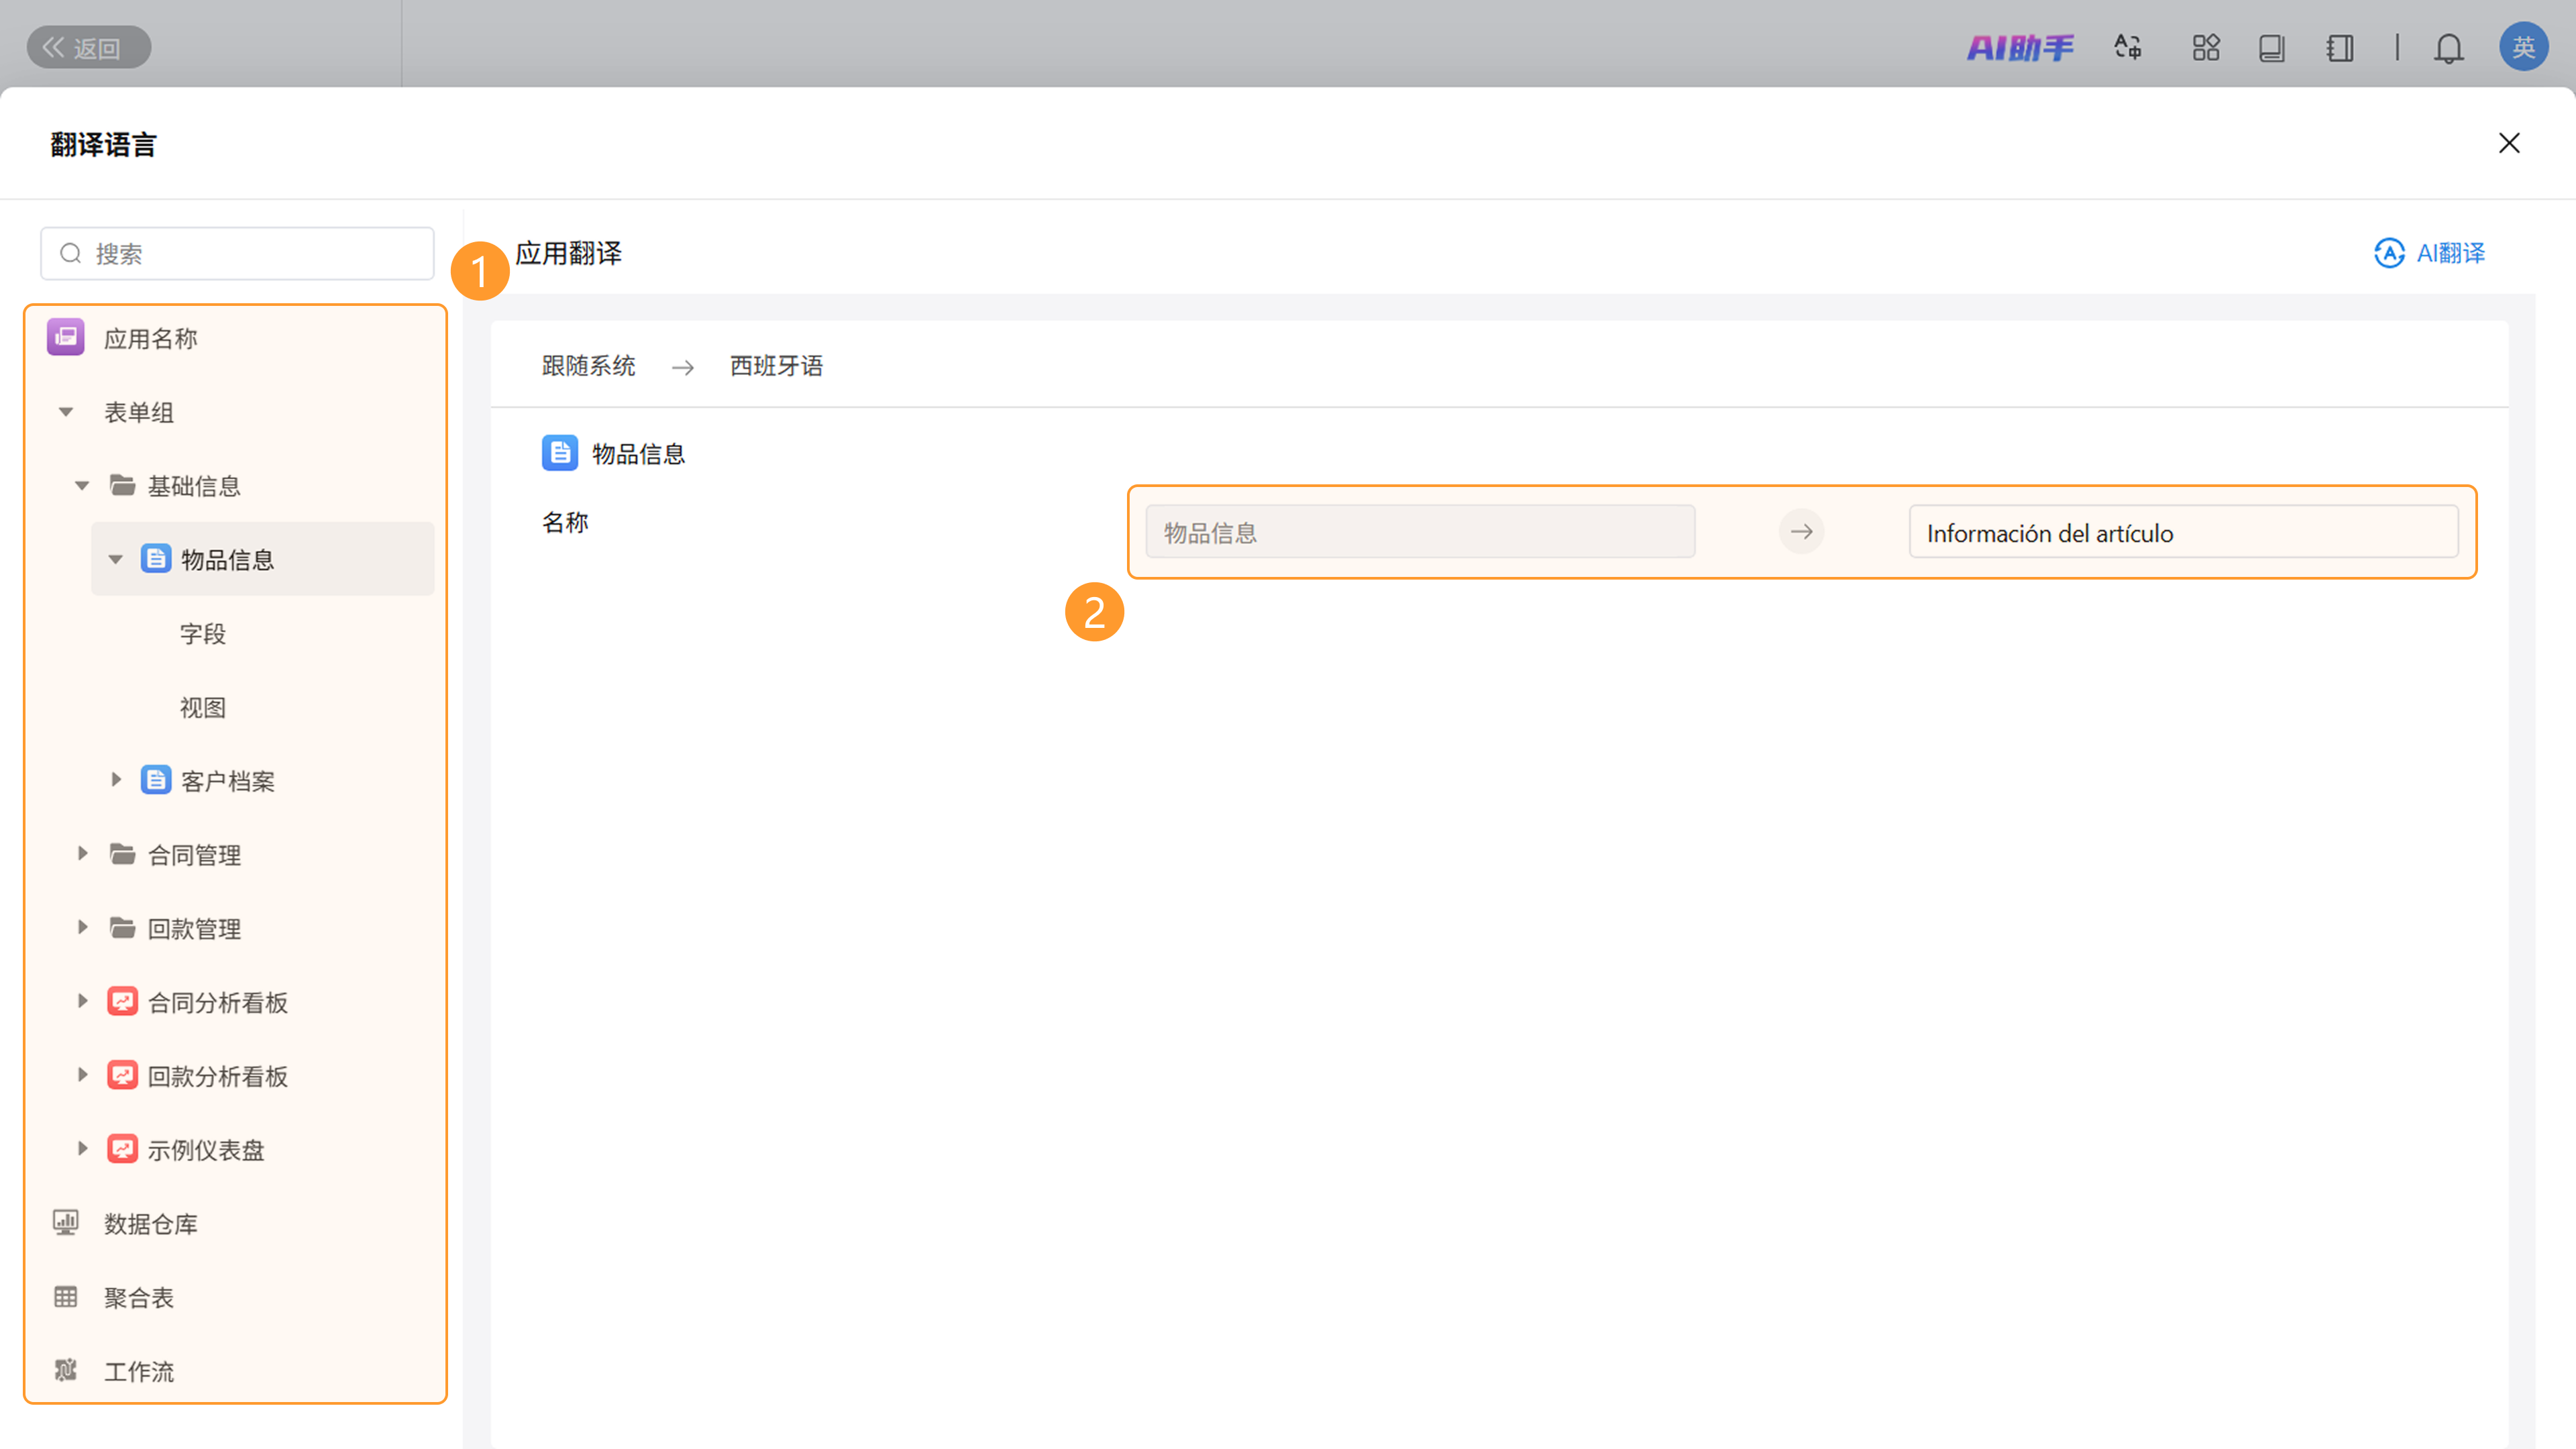Viewport: 2576px width, 1449px height.
Task: Click the AI翻译 button
Action: [2430, 253]
